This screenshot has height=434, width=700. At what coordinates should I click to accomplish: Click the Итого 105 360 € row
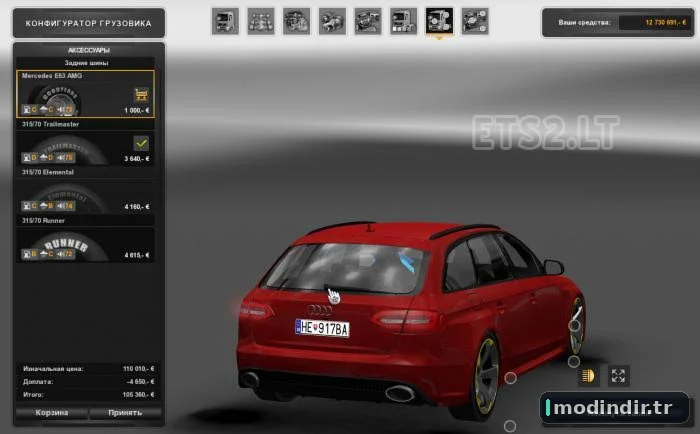coord(88,395)
